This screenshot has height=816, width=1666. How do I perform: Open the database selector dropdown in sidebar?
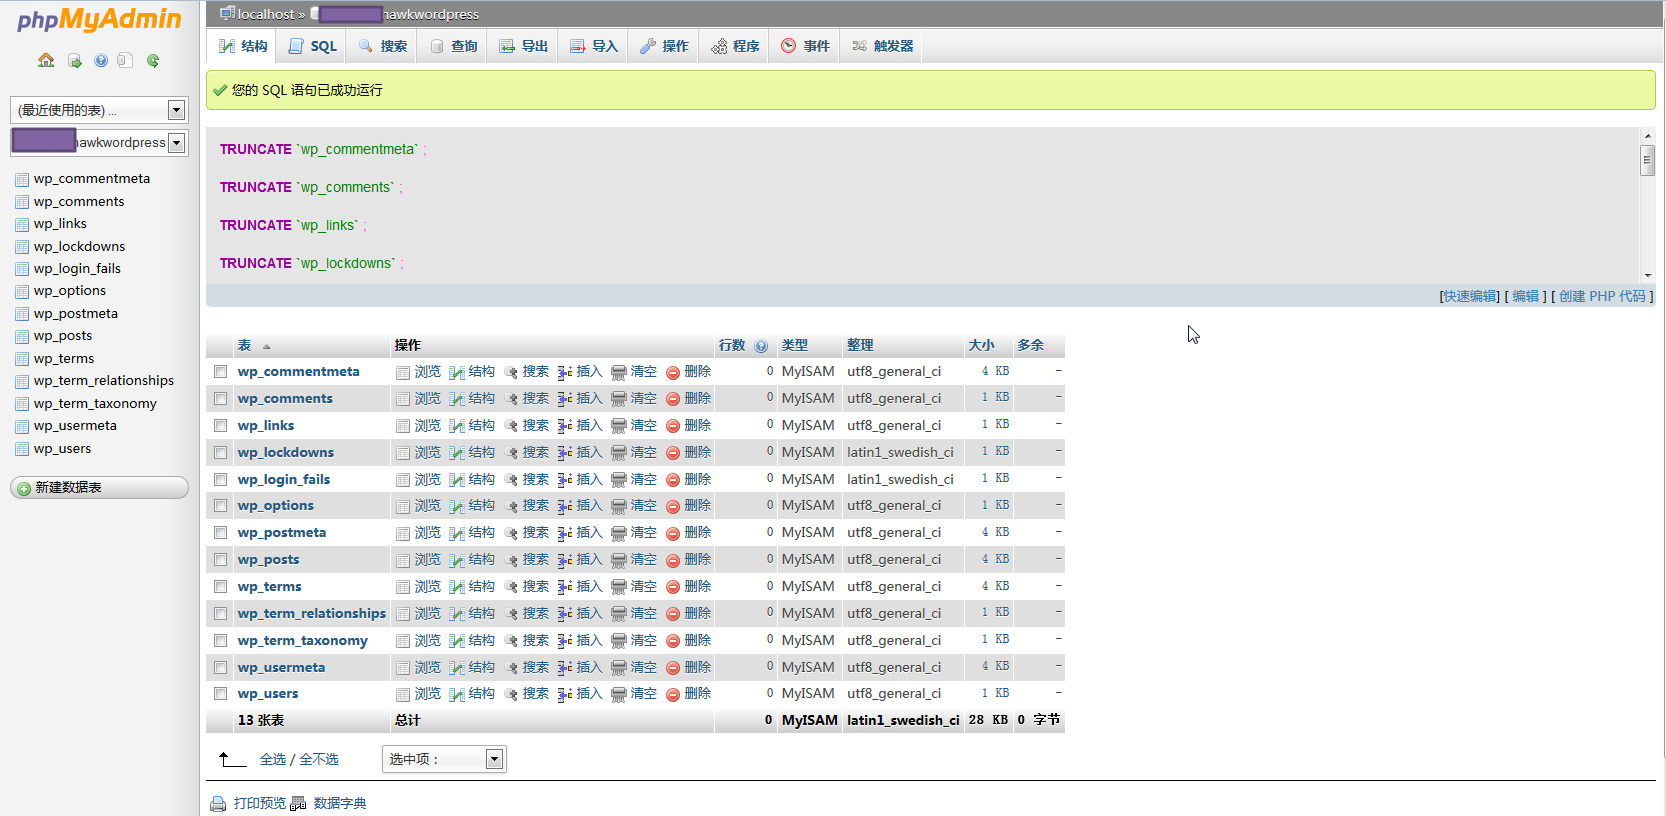coord(99,142)
